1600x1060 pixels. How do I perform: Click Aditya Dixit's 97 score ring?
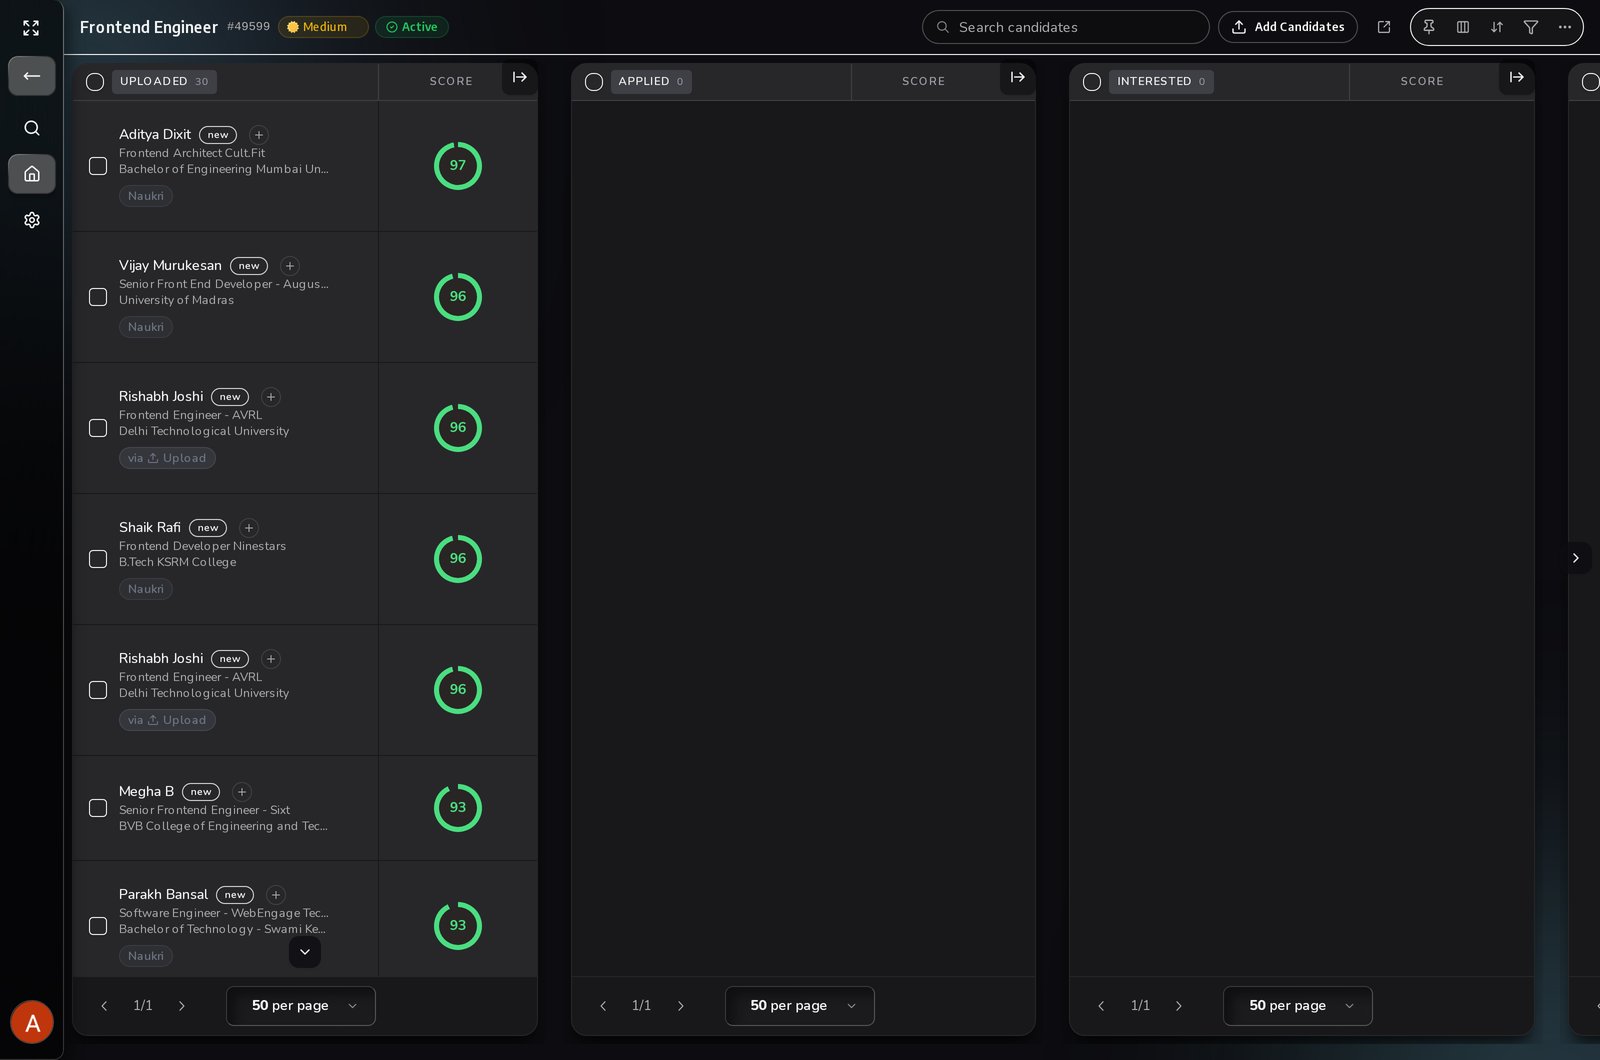458,166
